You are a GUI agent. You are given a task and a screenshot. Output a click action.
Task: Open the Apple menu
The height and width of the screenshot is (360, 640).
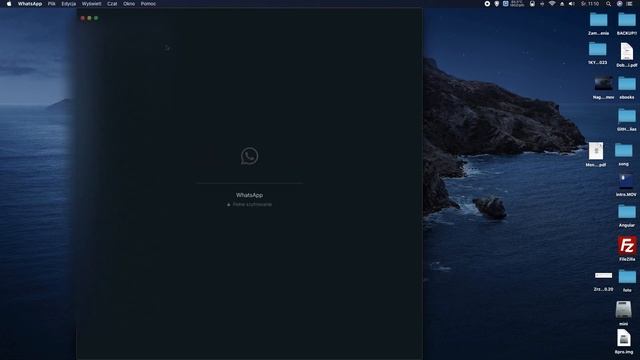[x=9, y=4]
